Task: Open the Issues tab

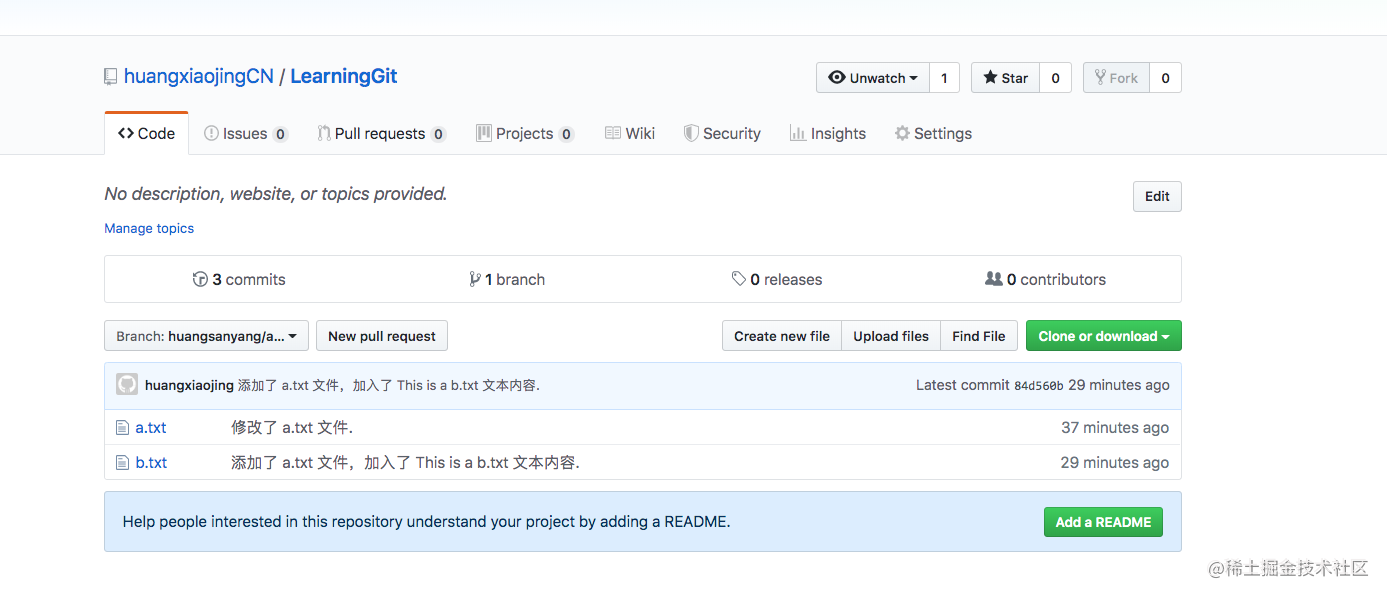Action: click(245, 133)
